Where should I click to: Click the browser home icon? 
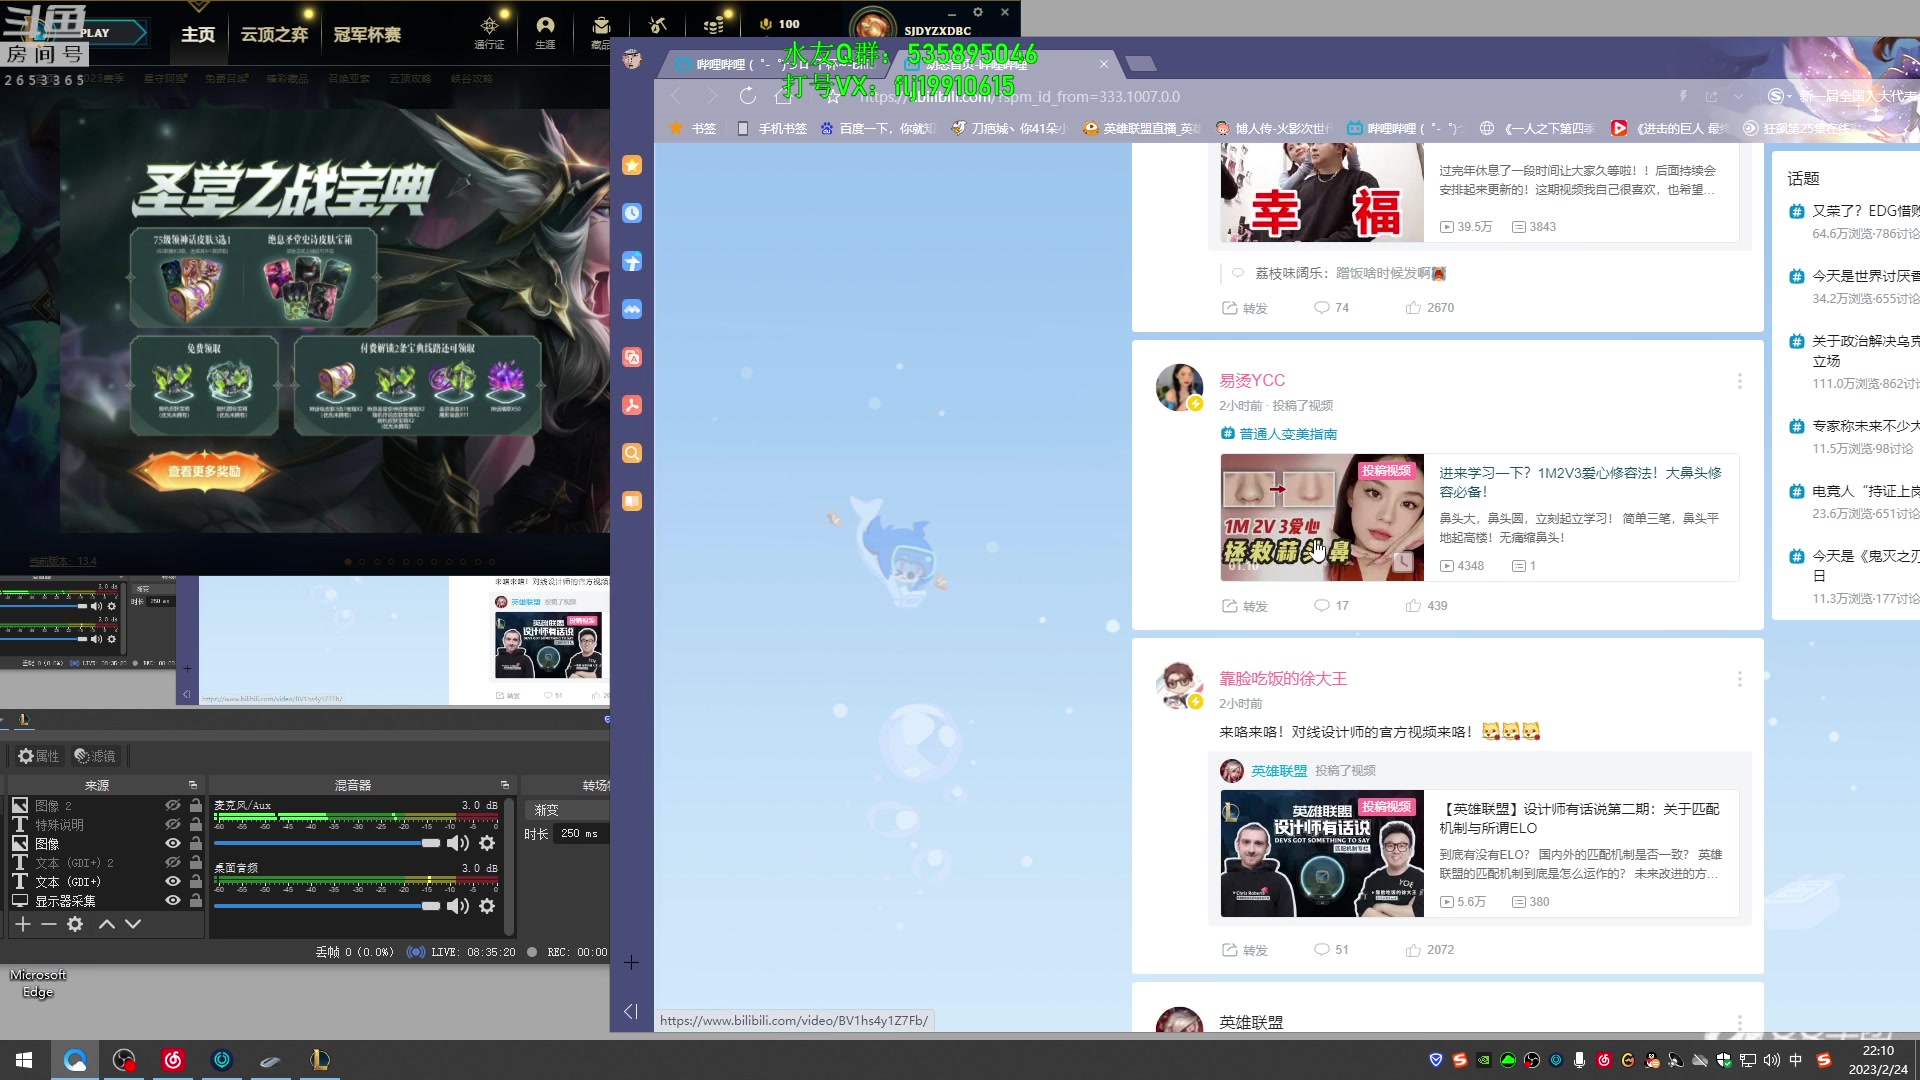tap(783, 96)
